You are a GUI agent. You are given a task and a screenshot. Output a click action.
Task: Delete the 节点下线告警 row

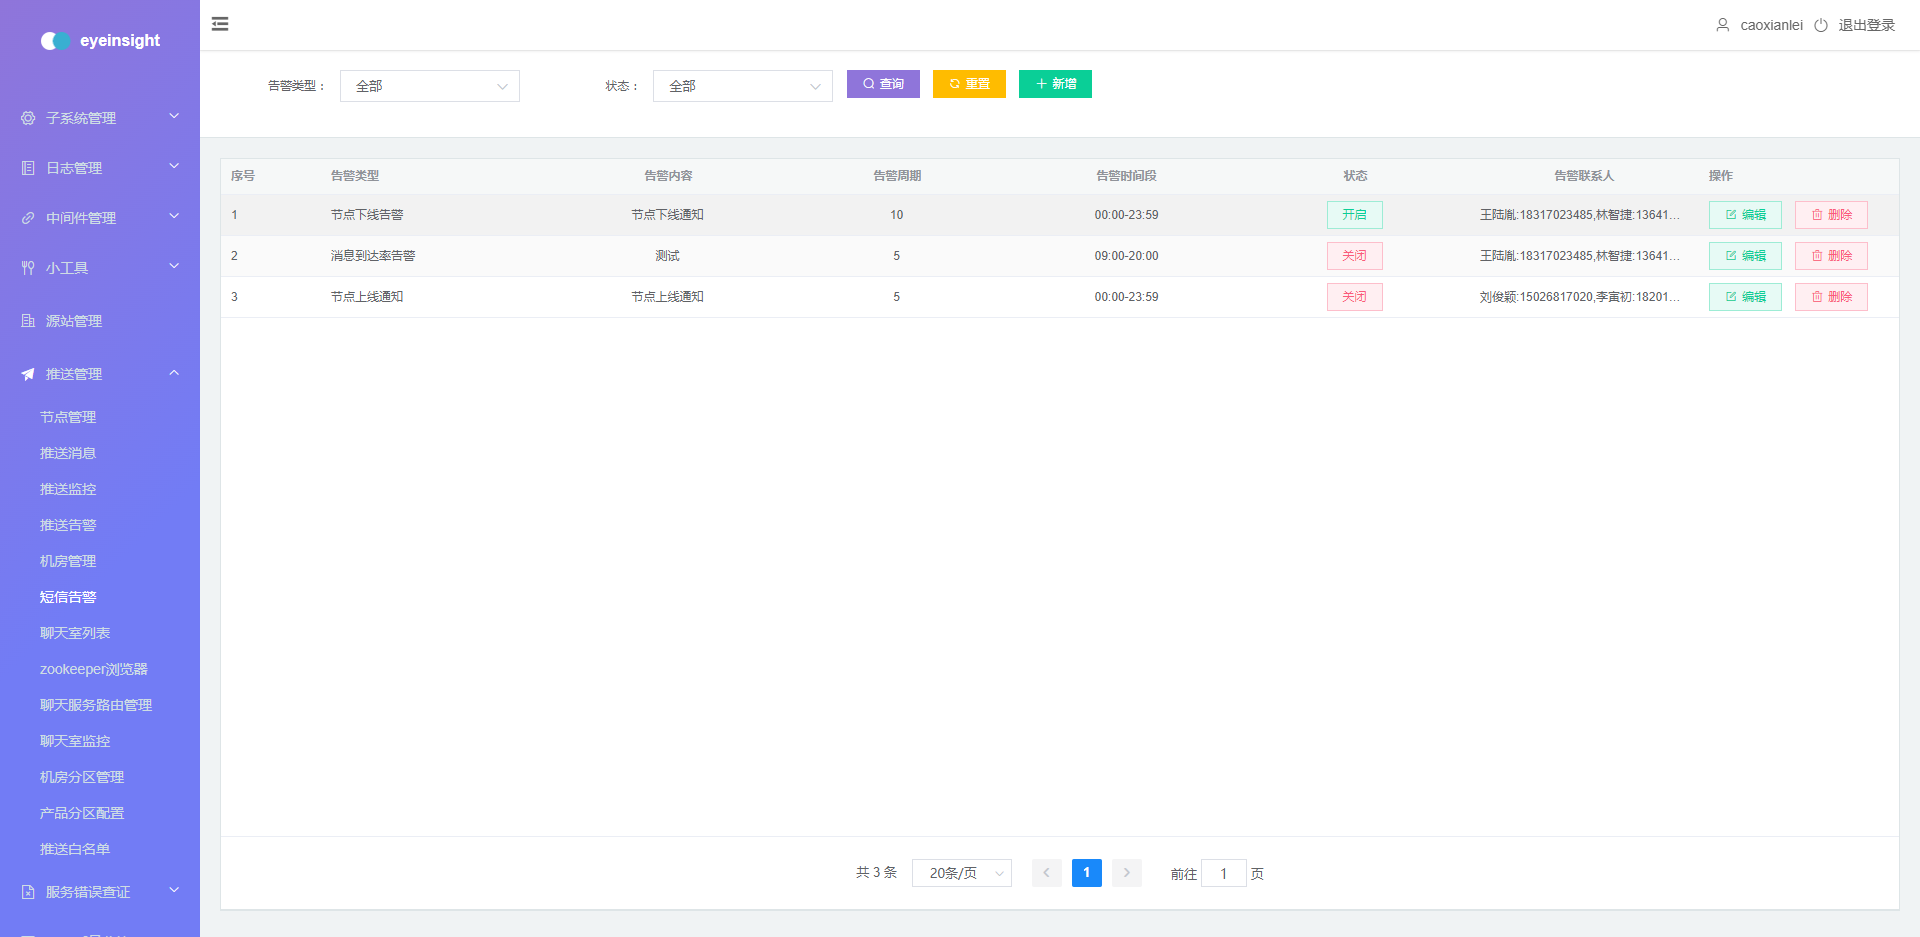[x=1831, y=215]
